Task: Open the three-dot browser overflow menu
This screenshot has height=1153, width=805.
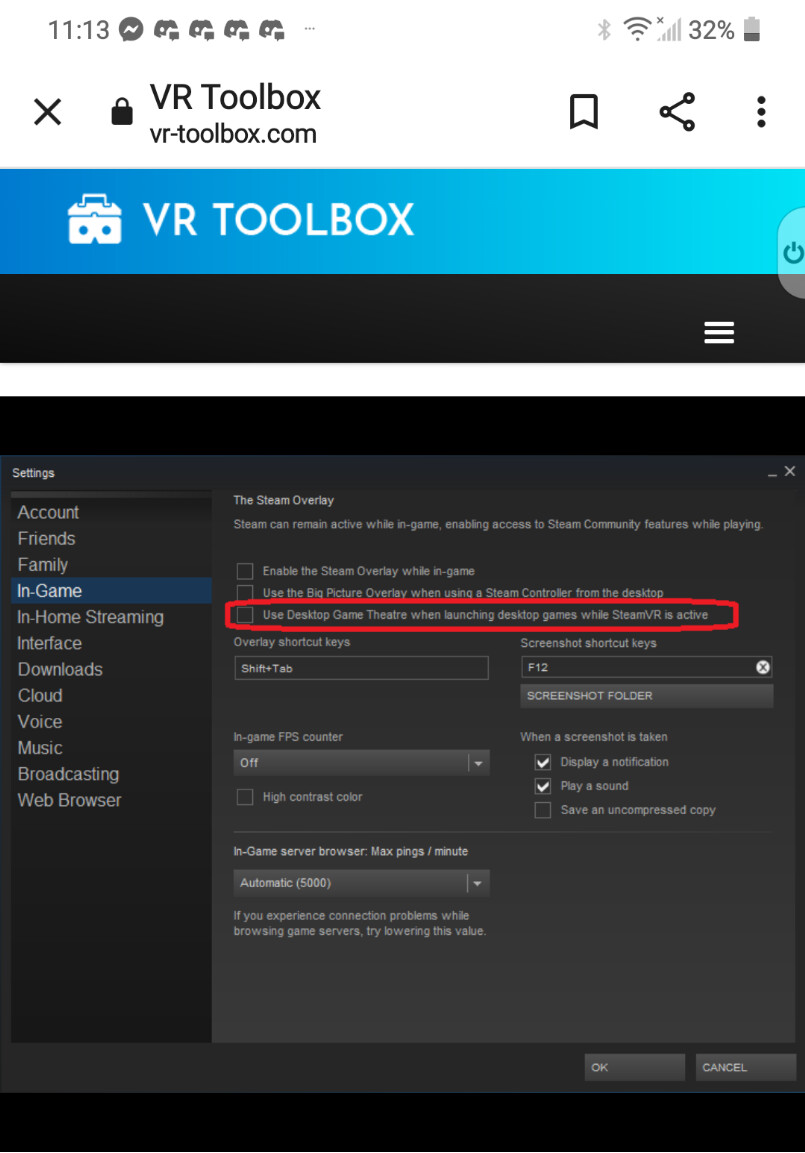Action: pyautogui.click(x=761, y=112)
